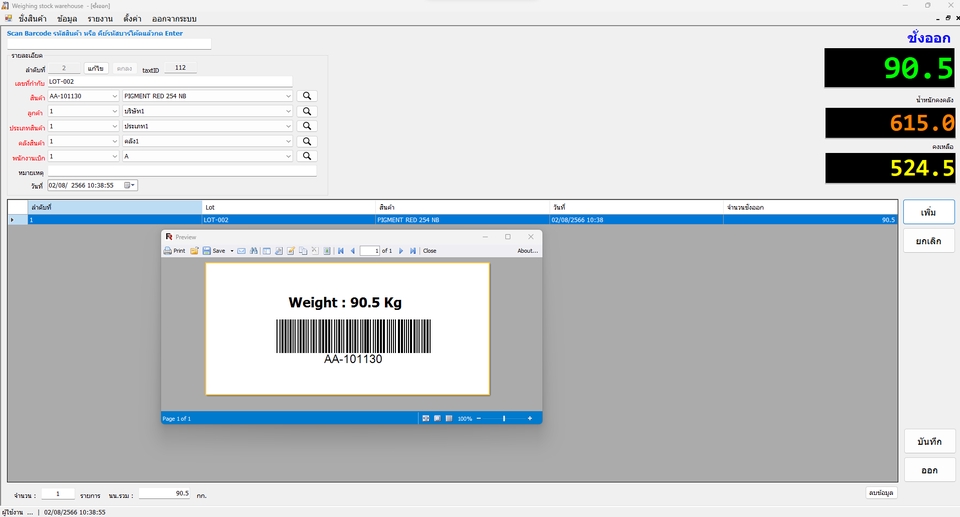Image resolution: width=960 pixels, height=517 pixels.
Task: Go to the first page
Action: pyautogui.click(x=341, y=251)
